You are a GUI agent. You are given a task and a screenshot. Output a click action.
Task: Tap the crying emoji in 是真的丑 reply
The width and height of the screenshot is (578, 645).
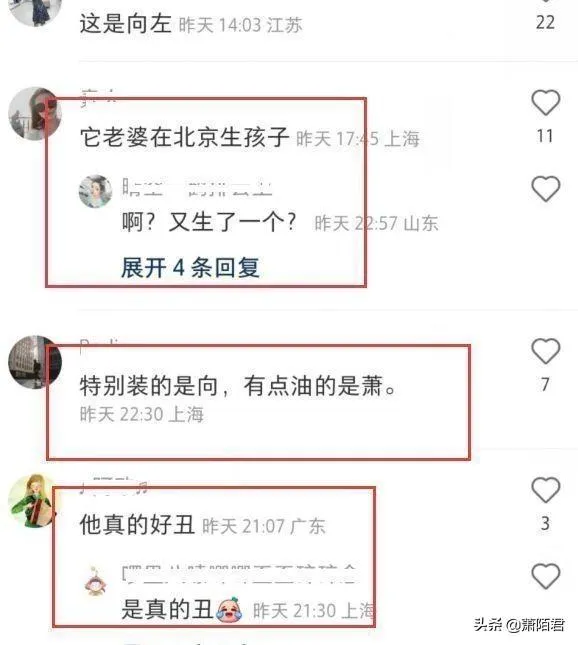tap(230, 610)
